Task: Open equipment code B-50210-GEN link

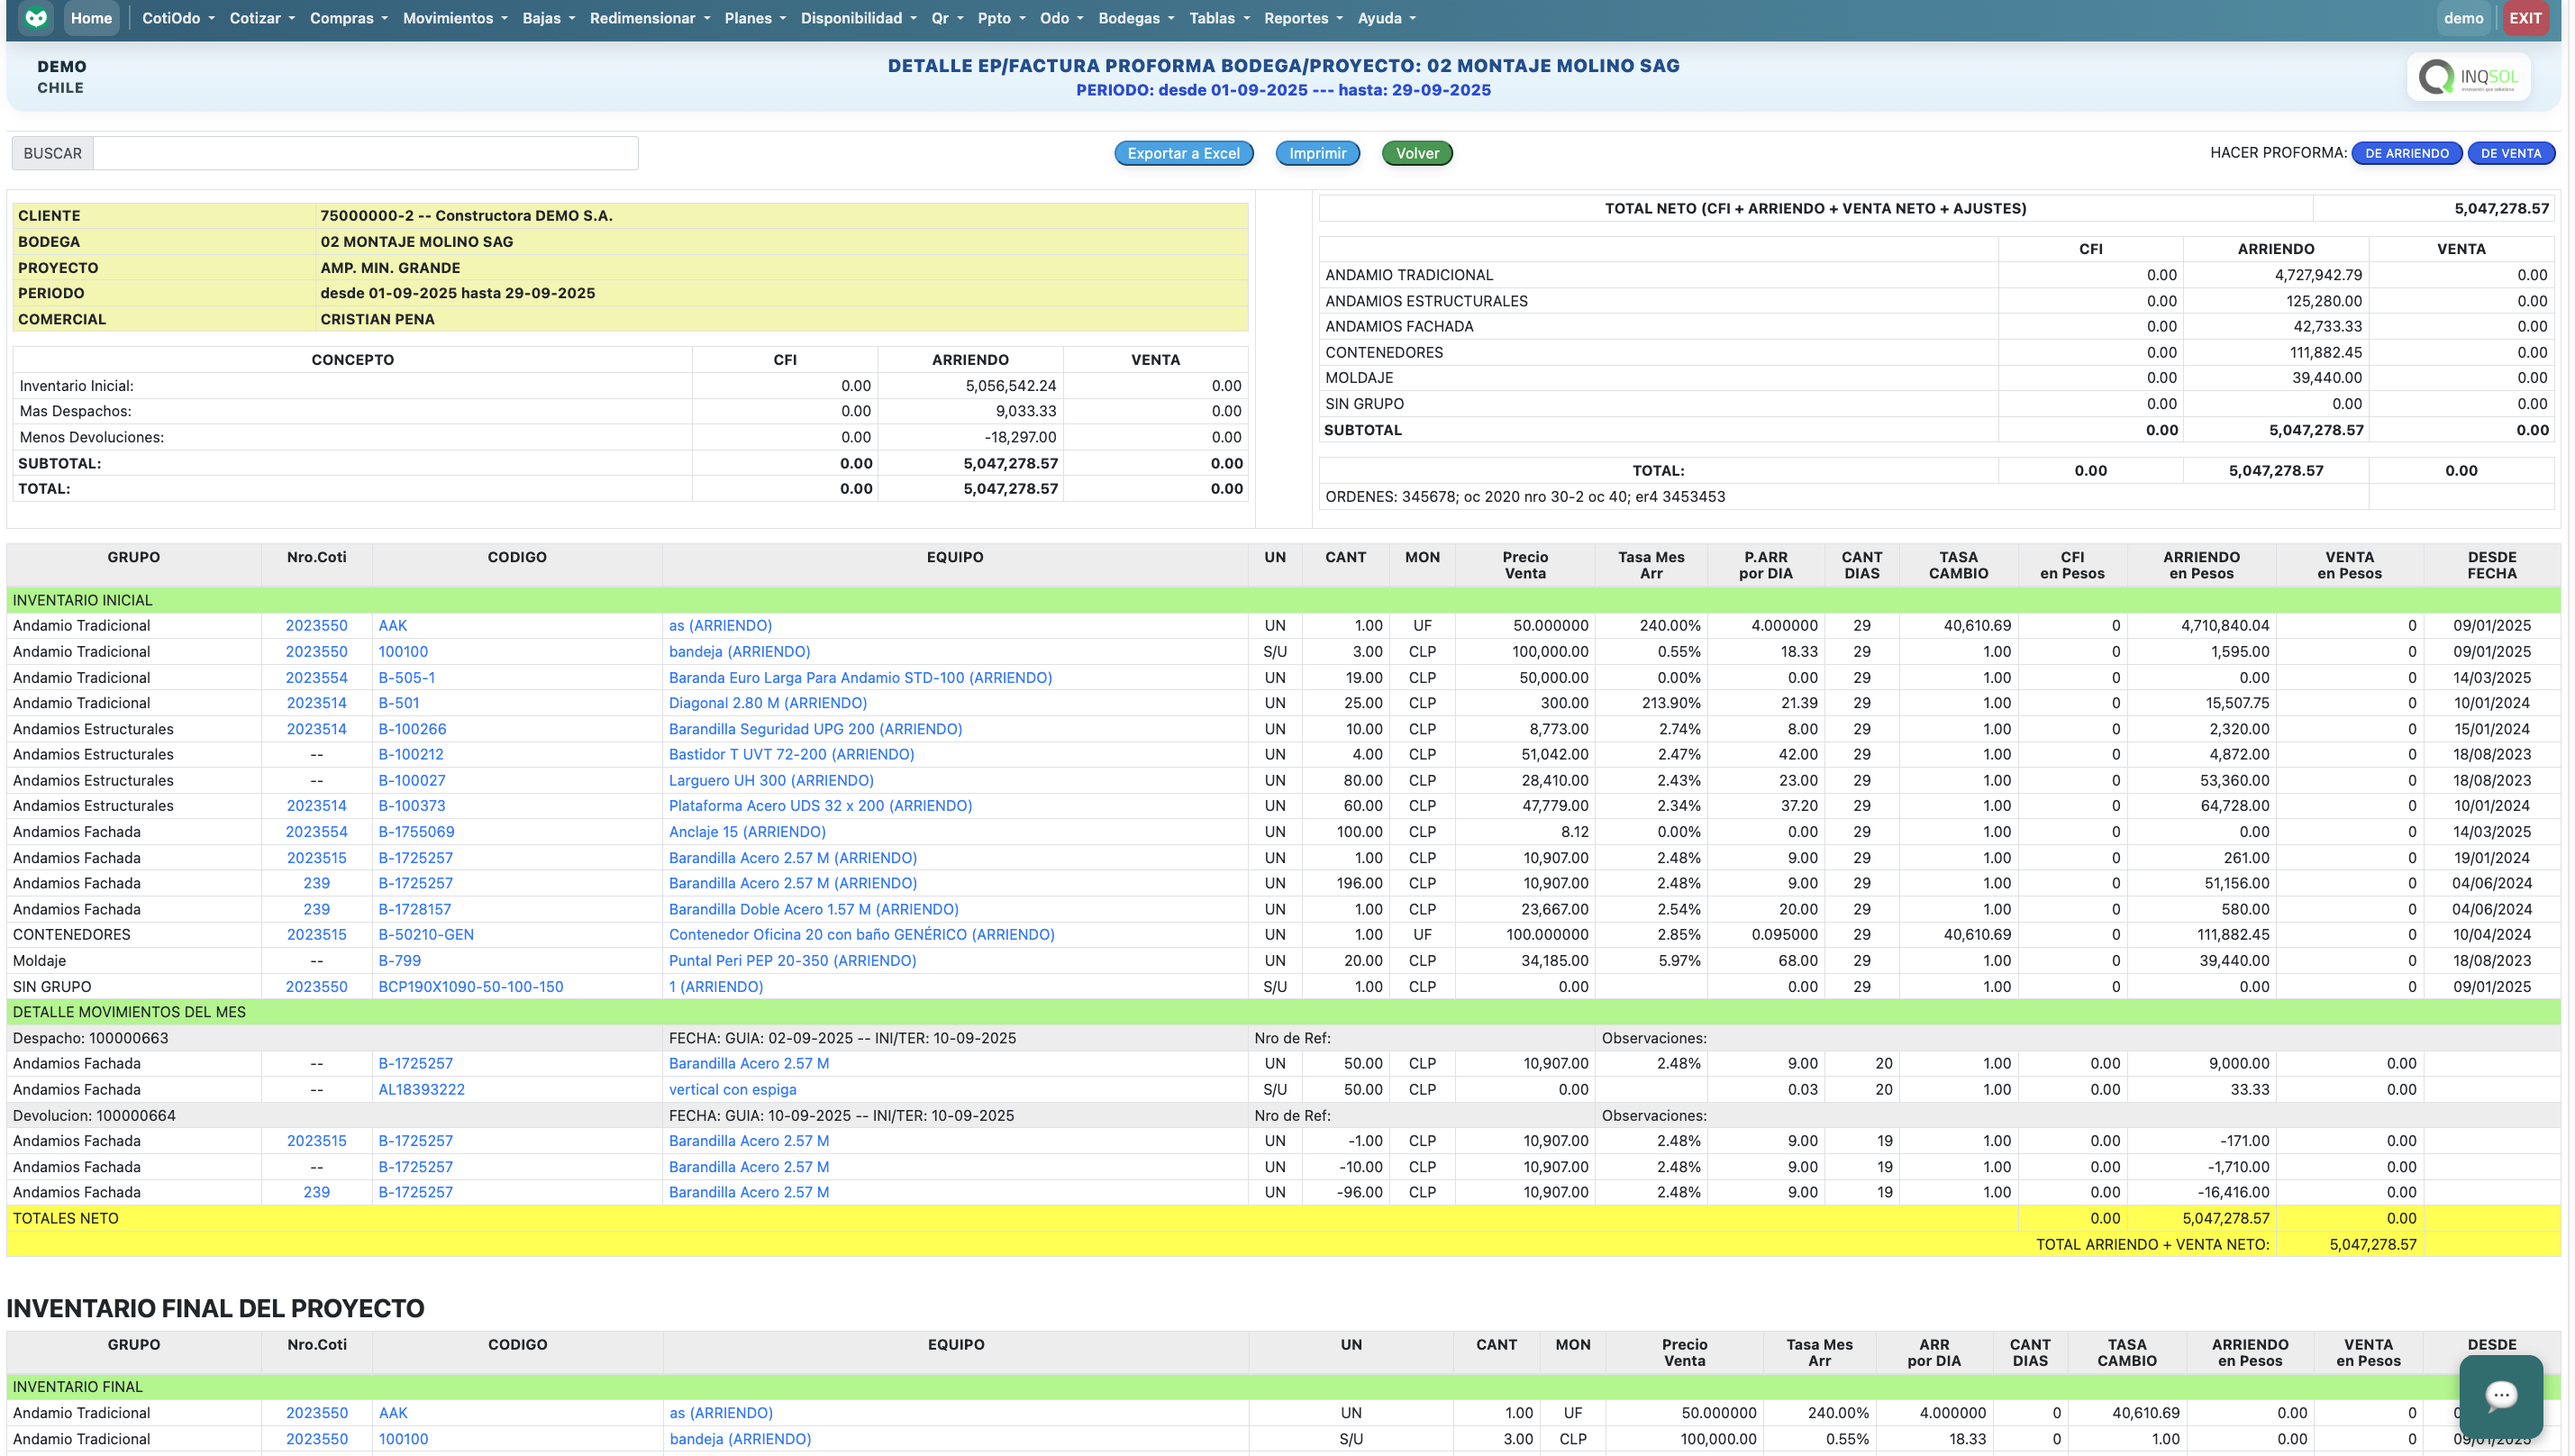Action: coord(425,934)
